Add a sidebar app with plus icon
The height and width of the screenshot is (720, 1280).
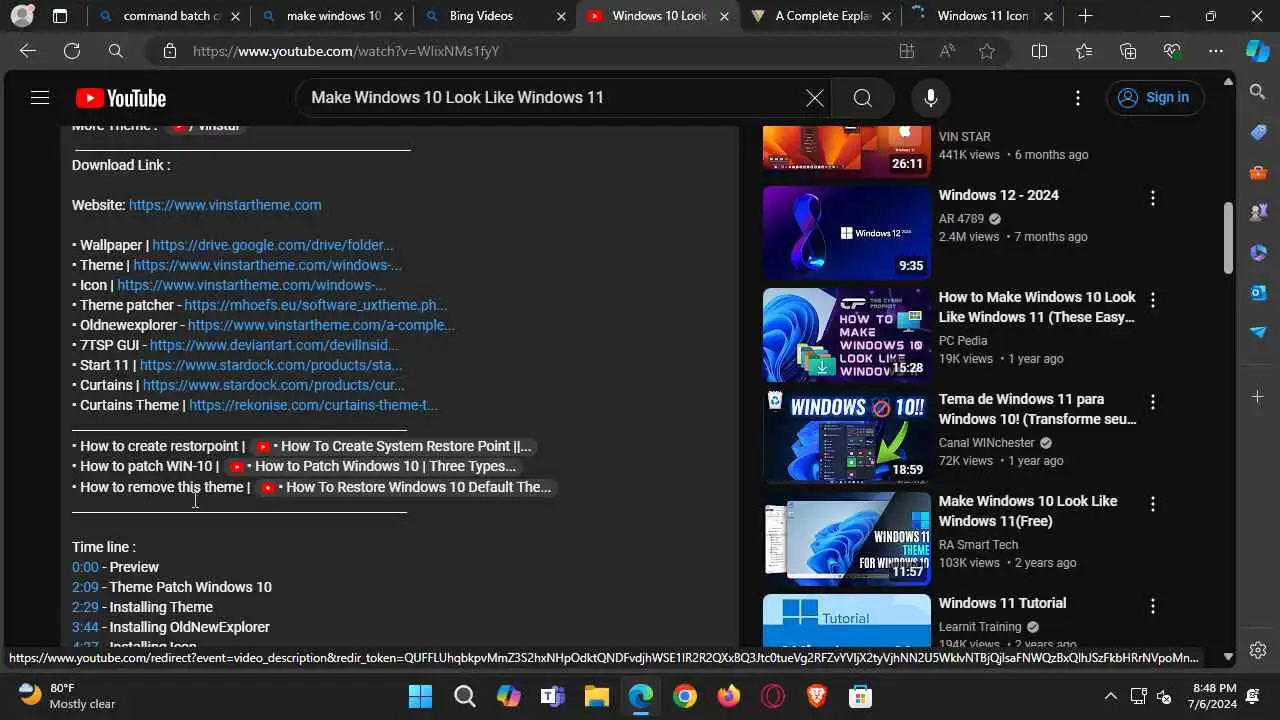1258,397
